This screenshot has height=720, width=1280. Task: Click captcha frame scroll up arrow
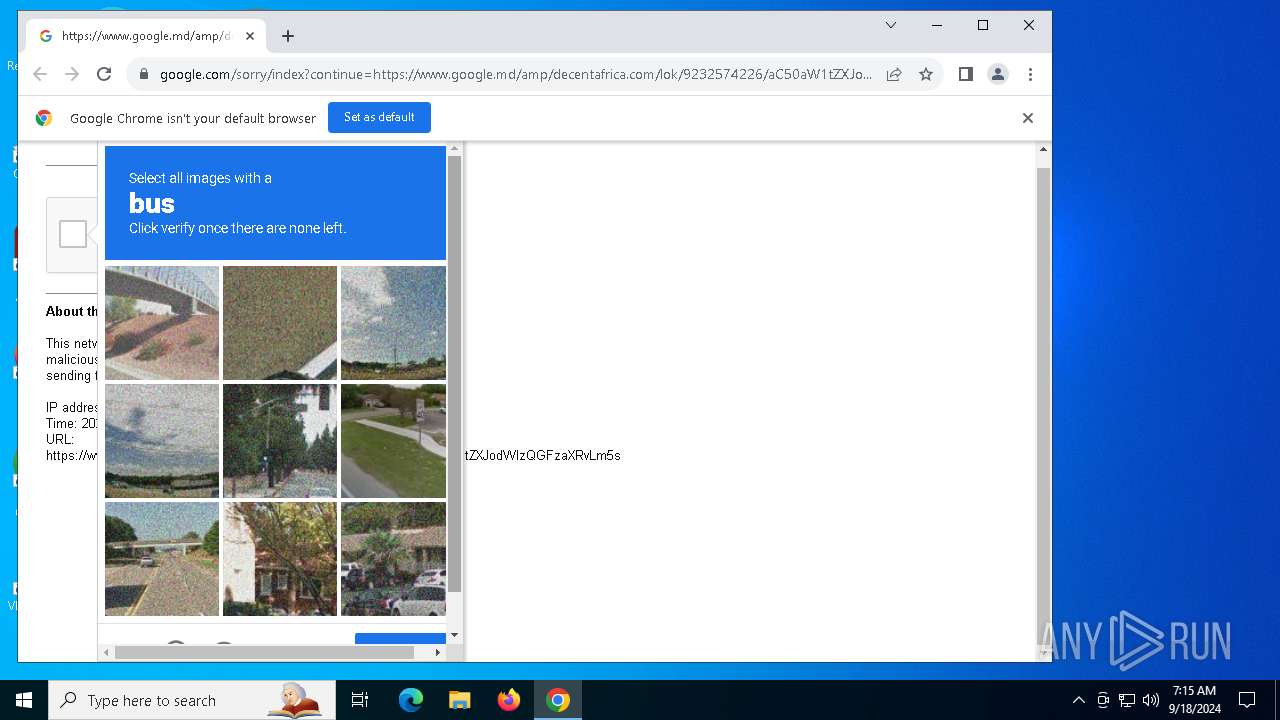coord(455,149)
